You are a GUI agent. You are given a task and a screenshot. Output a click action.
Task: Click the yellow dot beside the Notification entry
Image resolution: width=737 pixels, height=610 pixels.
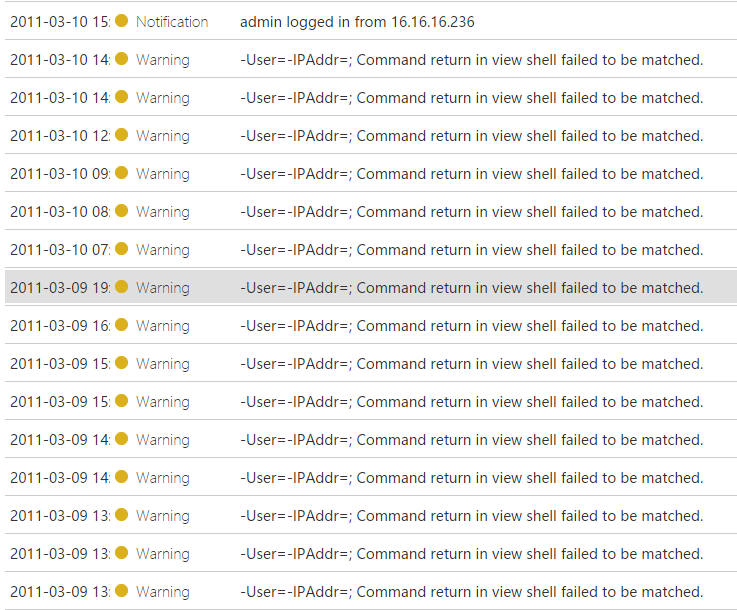tap(121, 21)
